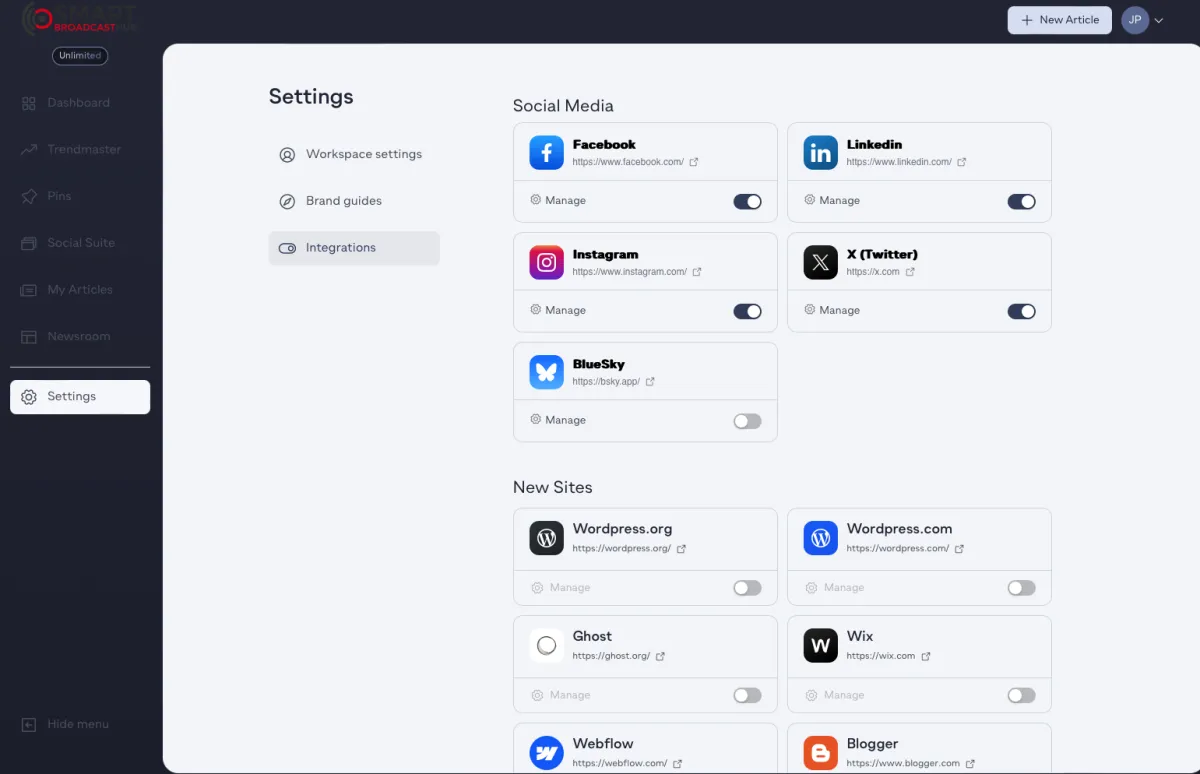This screenshot has height=774, width=1200.
Task: Click the Ghost logo icon
Action: coord(546,645)
